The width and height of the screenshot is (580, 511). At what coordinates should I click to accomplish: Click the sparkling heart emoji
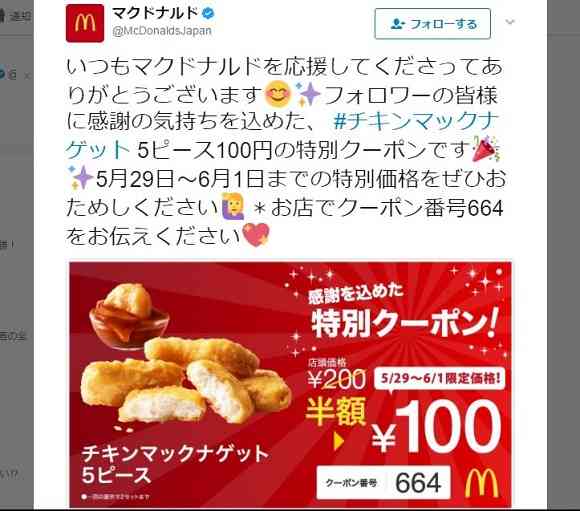[256, 235]
